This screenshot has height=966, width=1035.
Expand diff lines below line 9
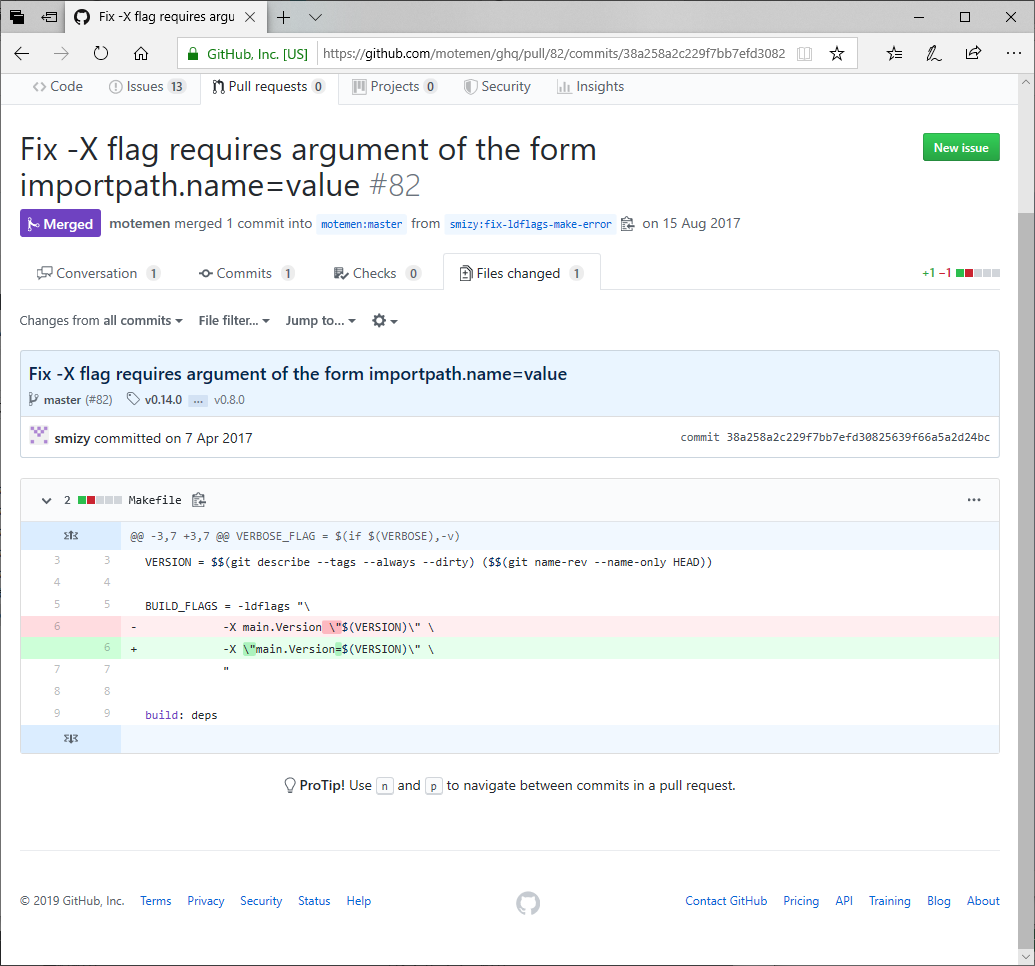[71, 738]
